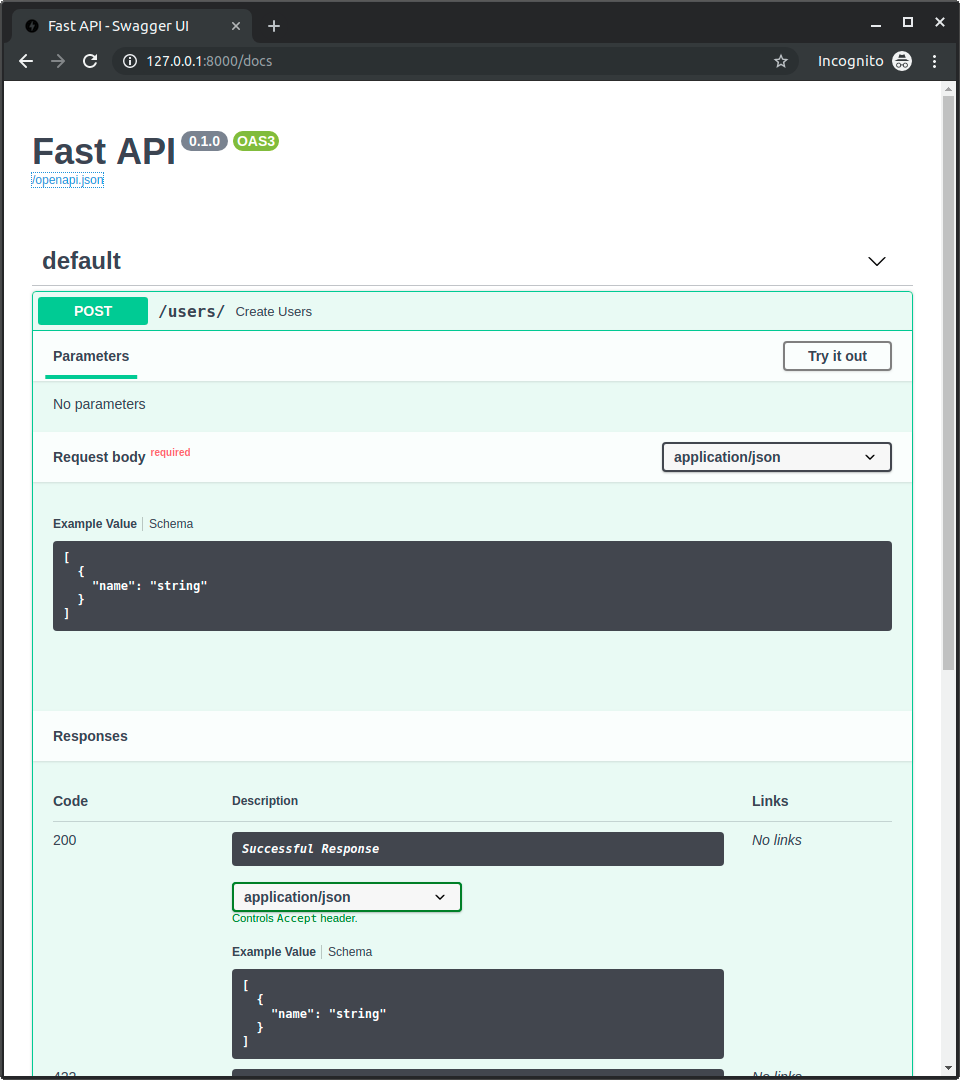Collapse the default section chevron
Image resolution: width=960 pixels, height=1080 pixels.
click(x=877, y=261)
